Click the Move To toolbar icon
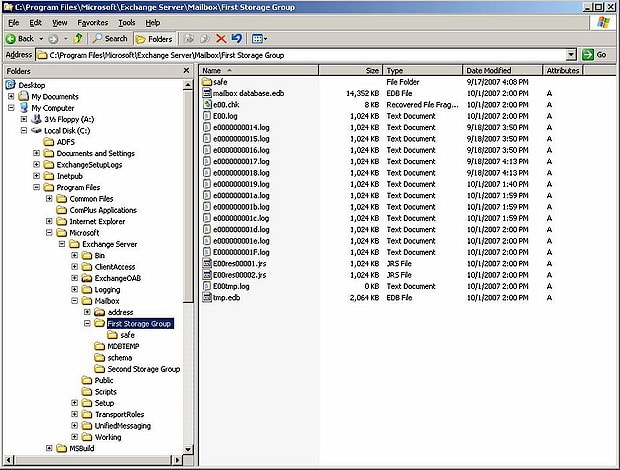 189,39
